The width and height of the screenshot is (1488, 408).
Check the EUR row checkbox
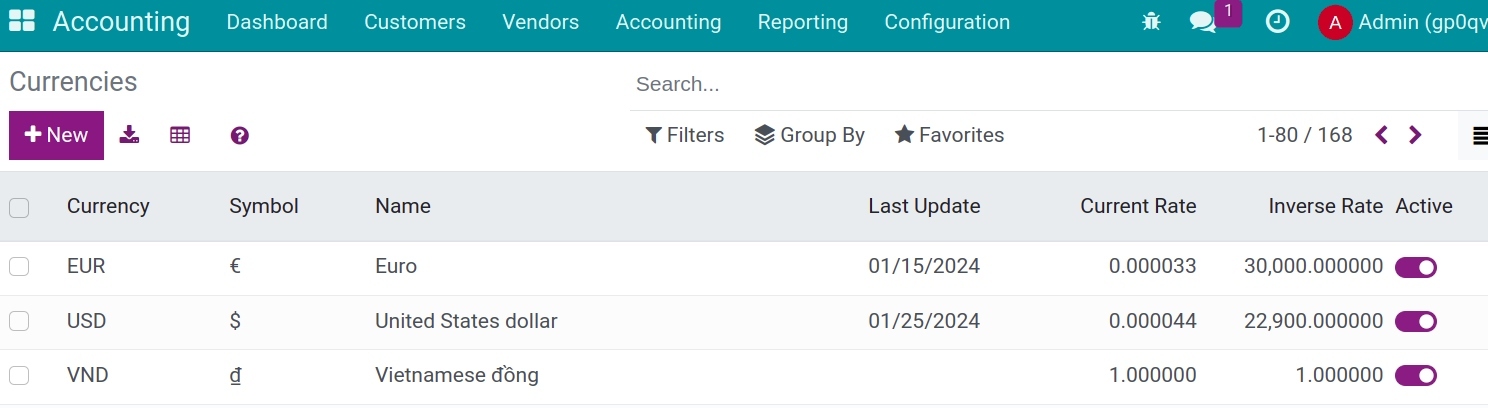[19, 267]
